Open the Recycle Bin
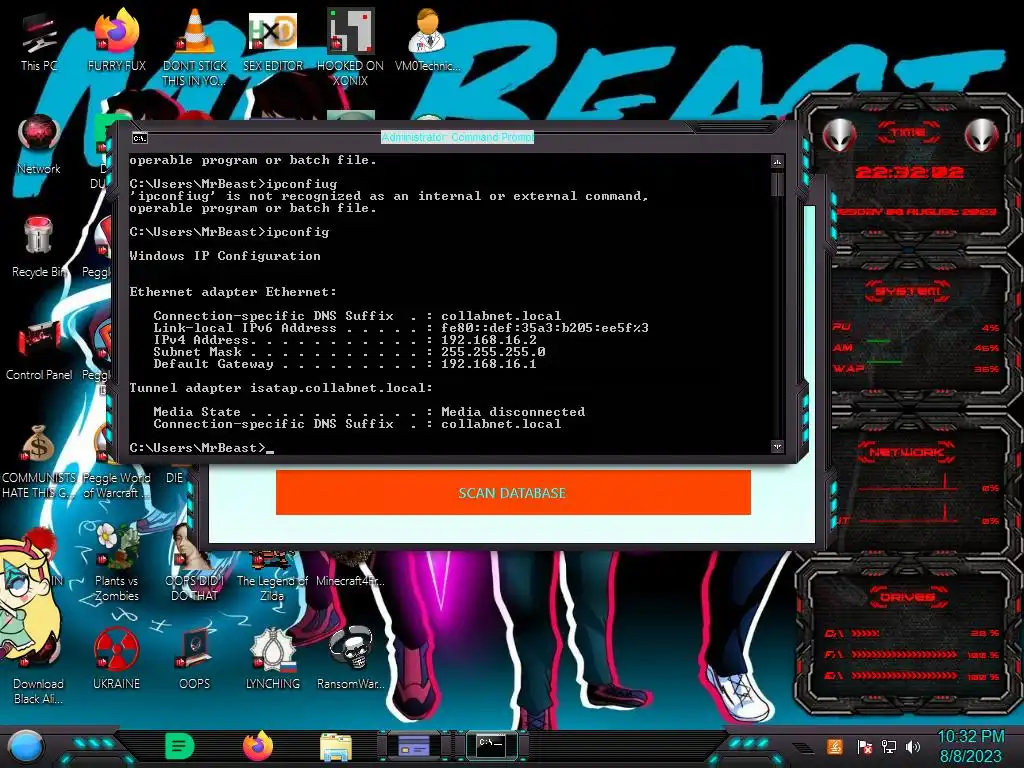Viewport: 1024px width, 768px height. [x=39, y=247]
